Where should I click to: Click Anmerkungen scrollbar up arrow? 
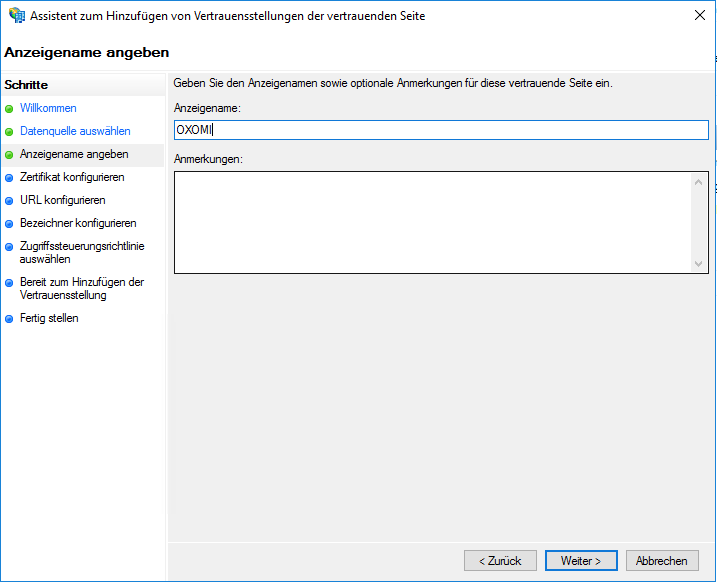point(699,182)
